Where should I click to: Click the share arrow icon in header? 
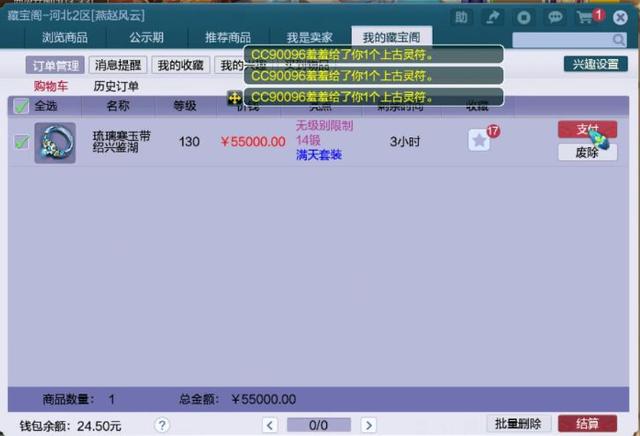493,18
